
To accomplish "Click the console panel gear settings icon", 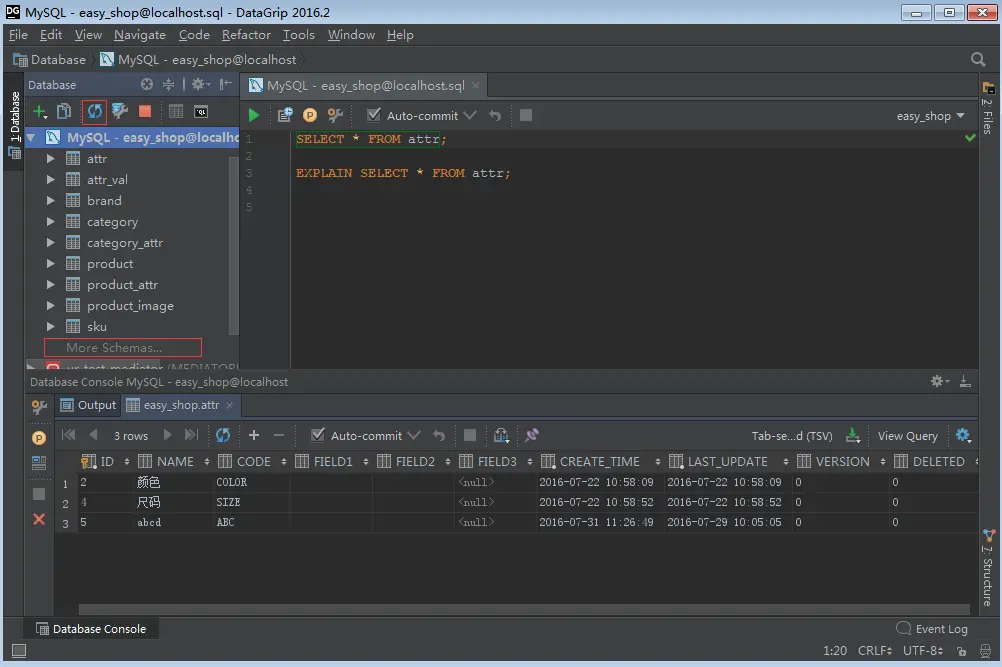I will pos(939,381).
